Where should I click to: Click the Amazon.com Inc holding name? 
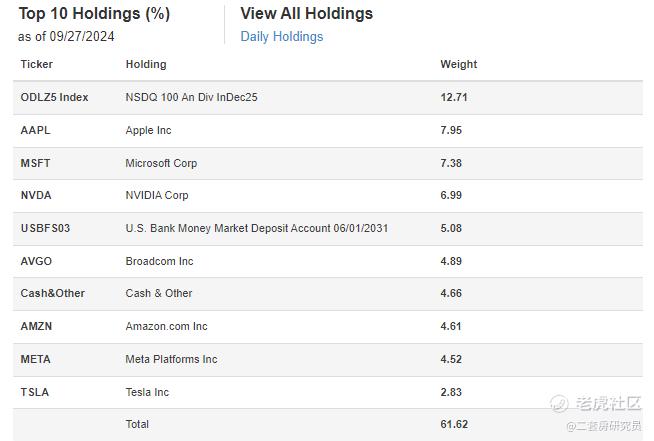[x=166, y=326]
